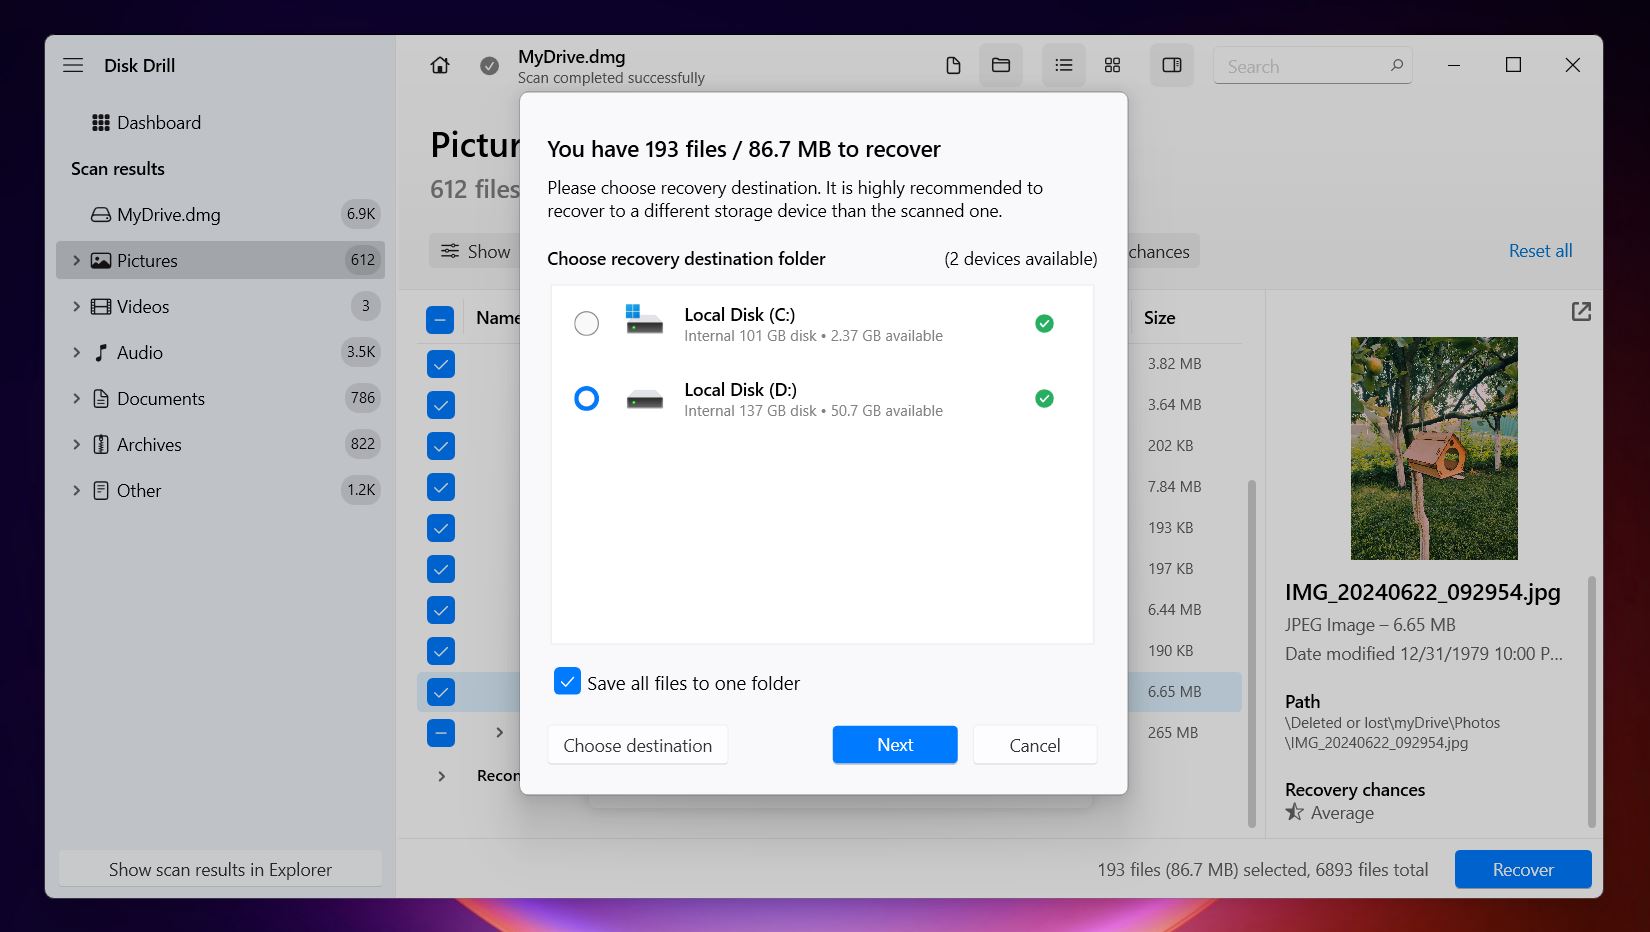
Task: Click the Archives zip icon
Action: [101, 445]
